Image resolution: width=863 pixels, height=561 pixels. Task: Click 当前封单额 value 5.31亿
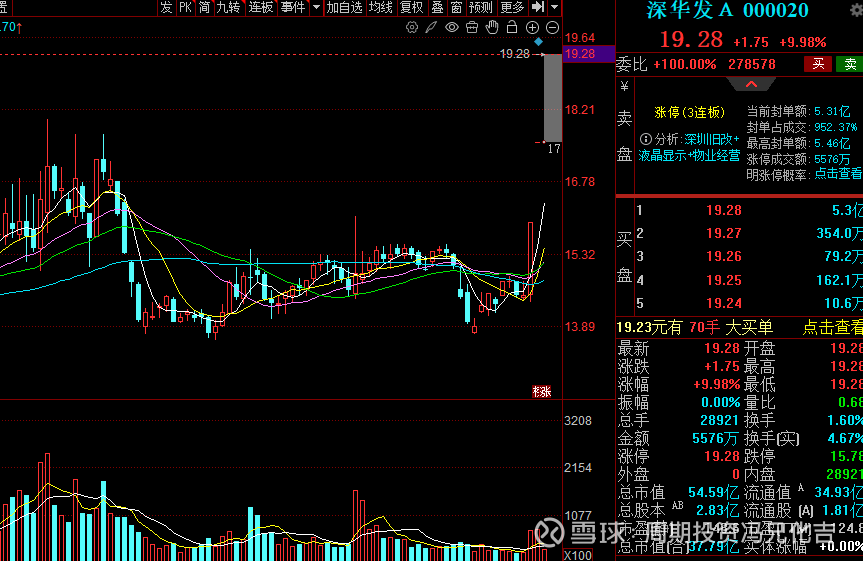[832, 112]
